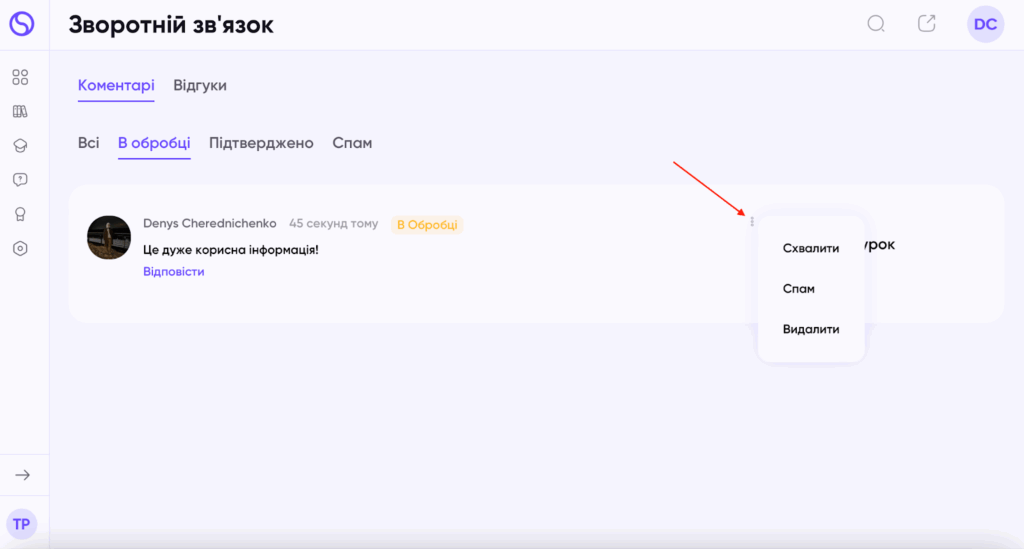Screen dimensions: 1024x549
Task: Select Видалити from the context menu
Action: click(x=811, y=329)
